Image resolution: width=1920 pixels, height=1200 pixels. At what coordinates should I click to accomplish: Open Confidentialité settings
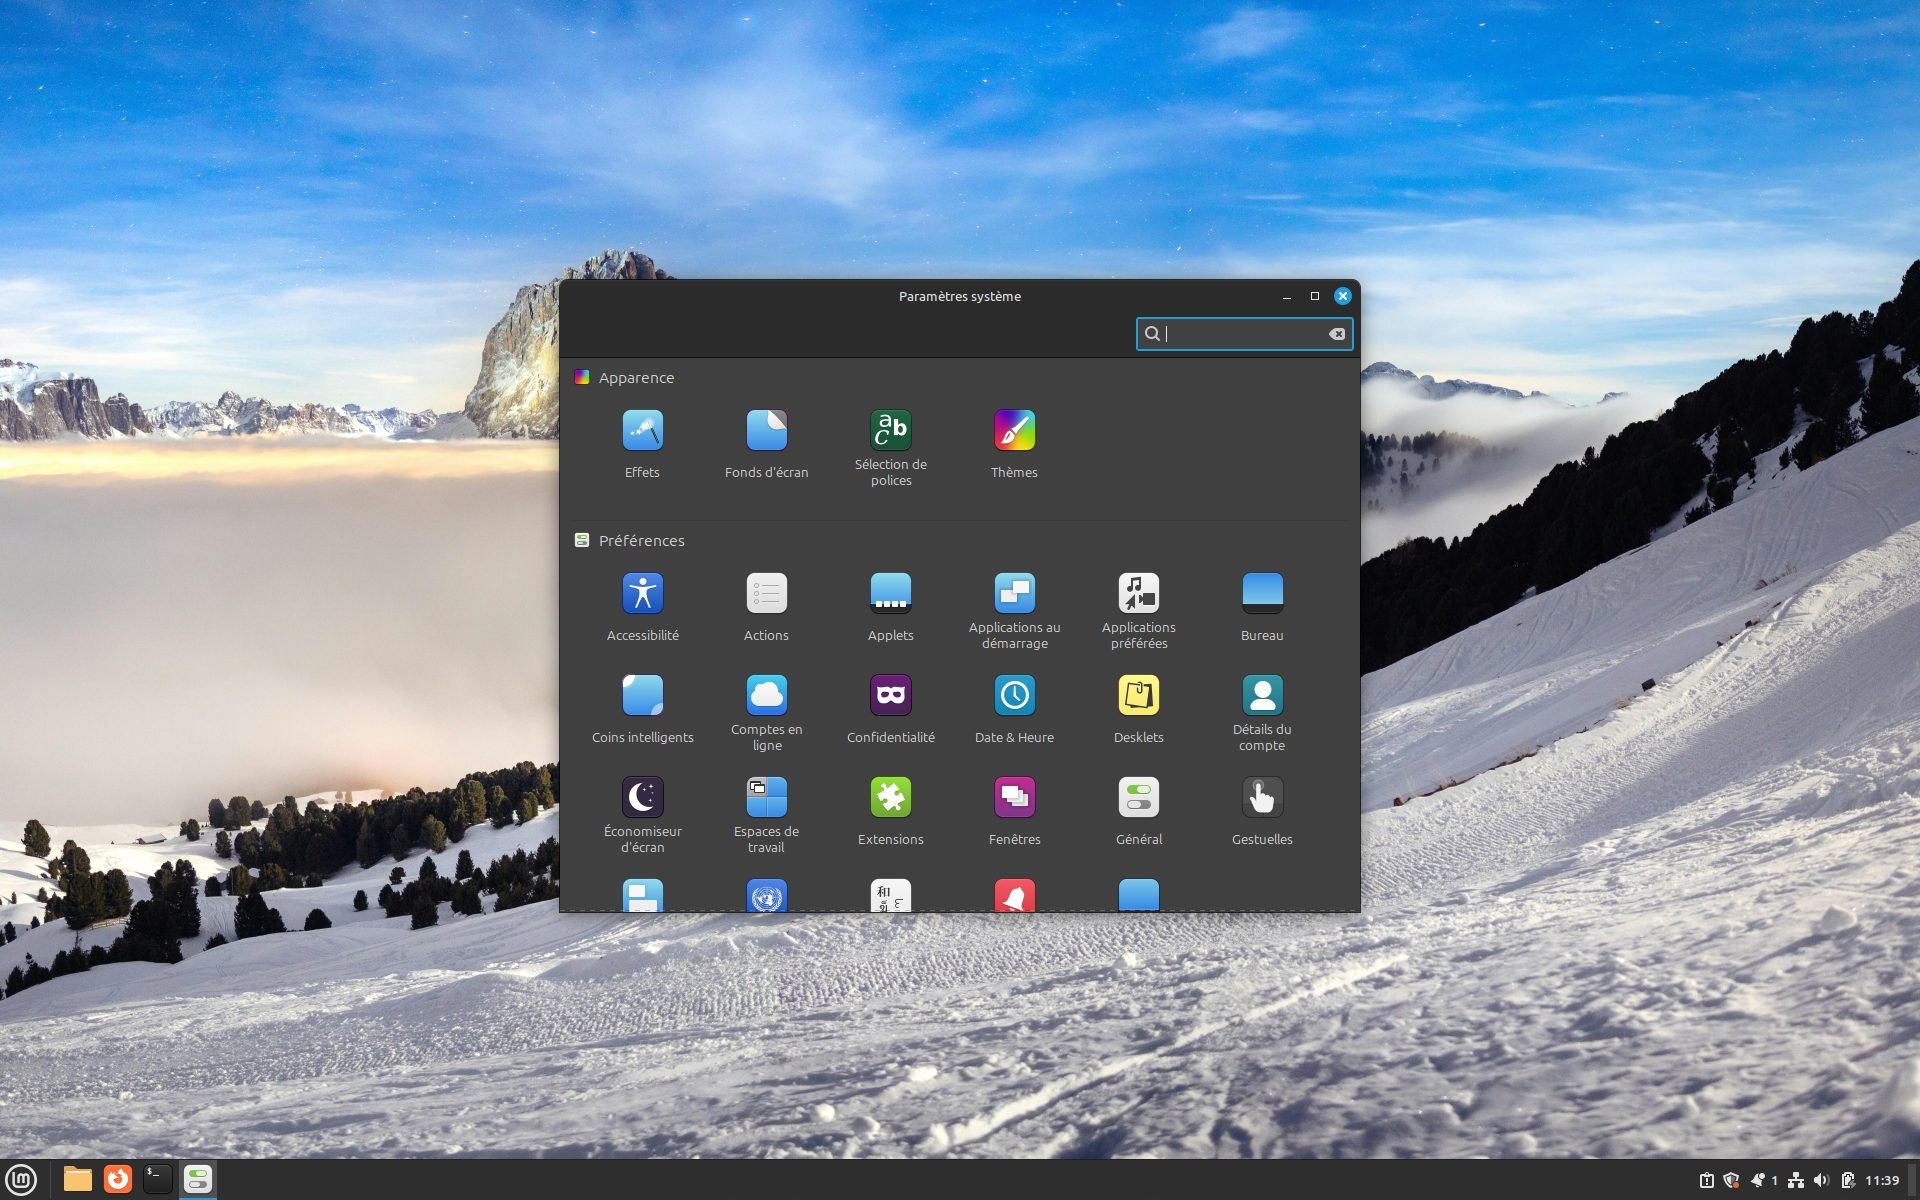coord(890,695)
